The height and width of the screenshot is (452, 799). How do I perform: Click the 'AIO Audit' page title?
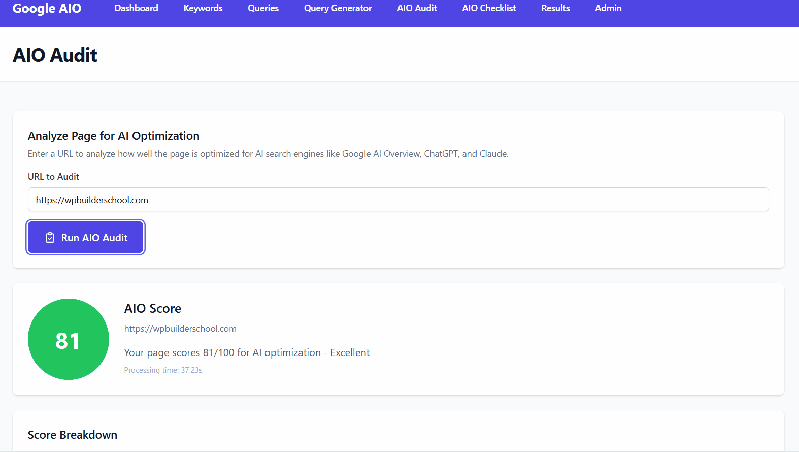tap(55, 55)
